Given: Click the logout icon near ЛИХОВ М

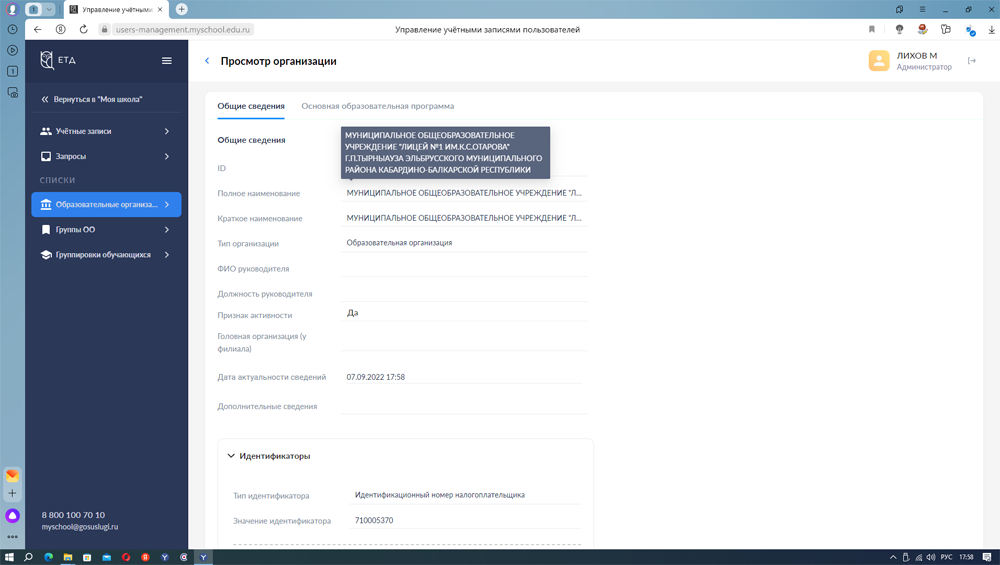Looking at the screenshot, I should click(x=971, y=61).
